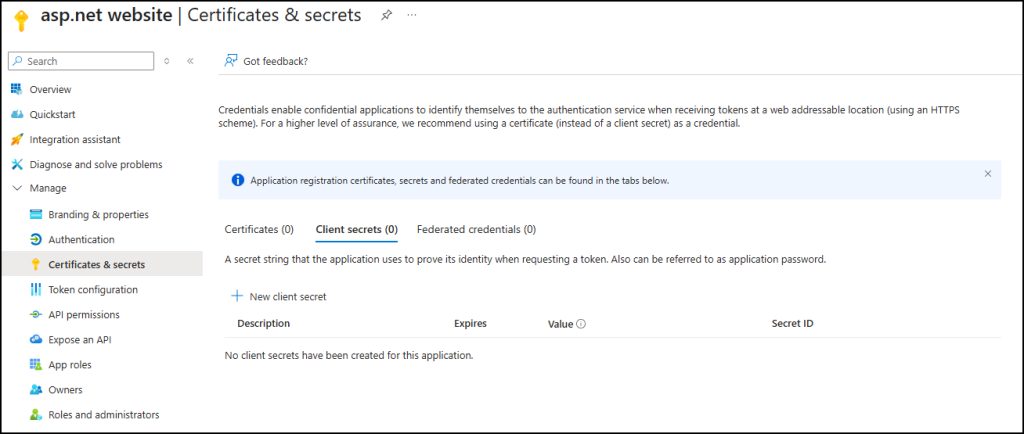Collapse the Manage section chevron
1024x434 pixels.
[16, 188]
